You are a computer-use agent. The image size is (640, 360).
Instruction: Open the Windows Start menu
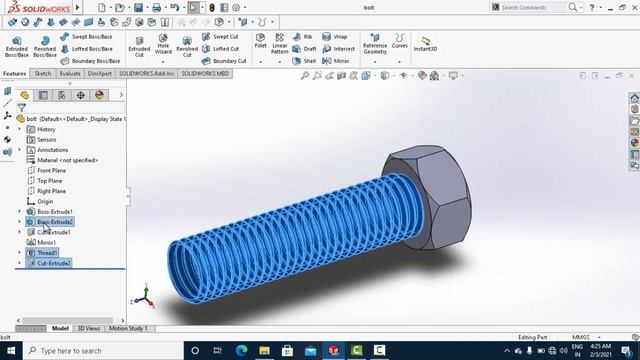coord(11,351)
